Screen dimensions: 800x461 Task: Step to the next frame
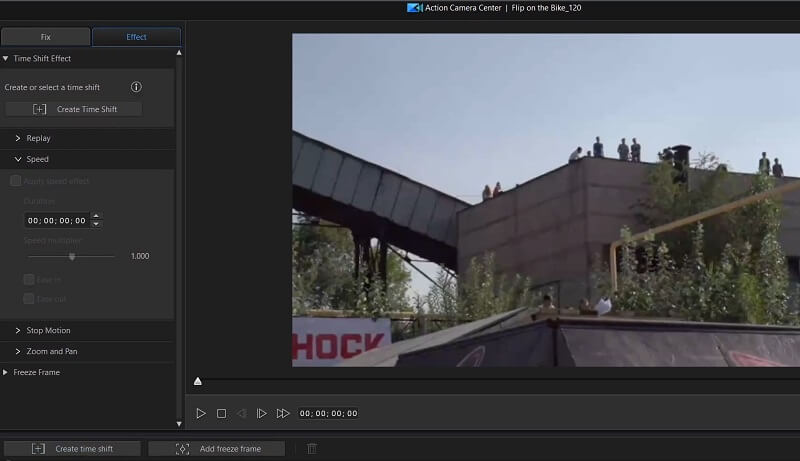(262, 413)
